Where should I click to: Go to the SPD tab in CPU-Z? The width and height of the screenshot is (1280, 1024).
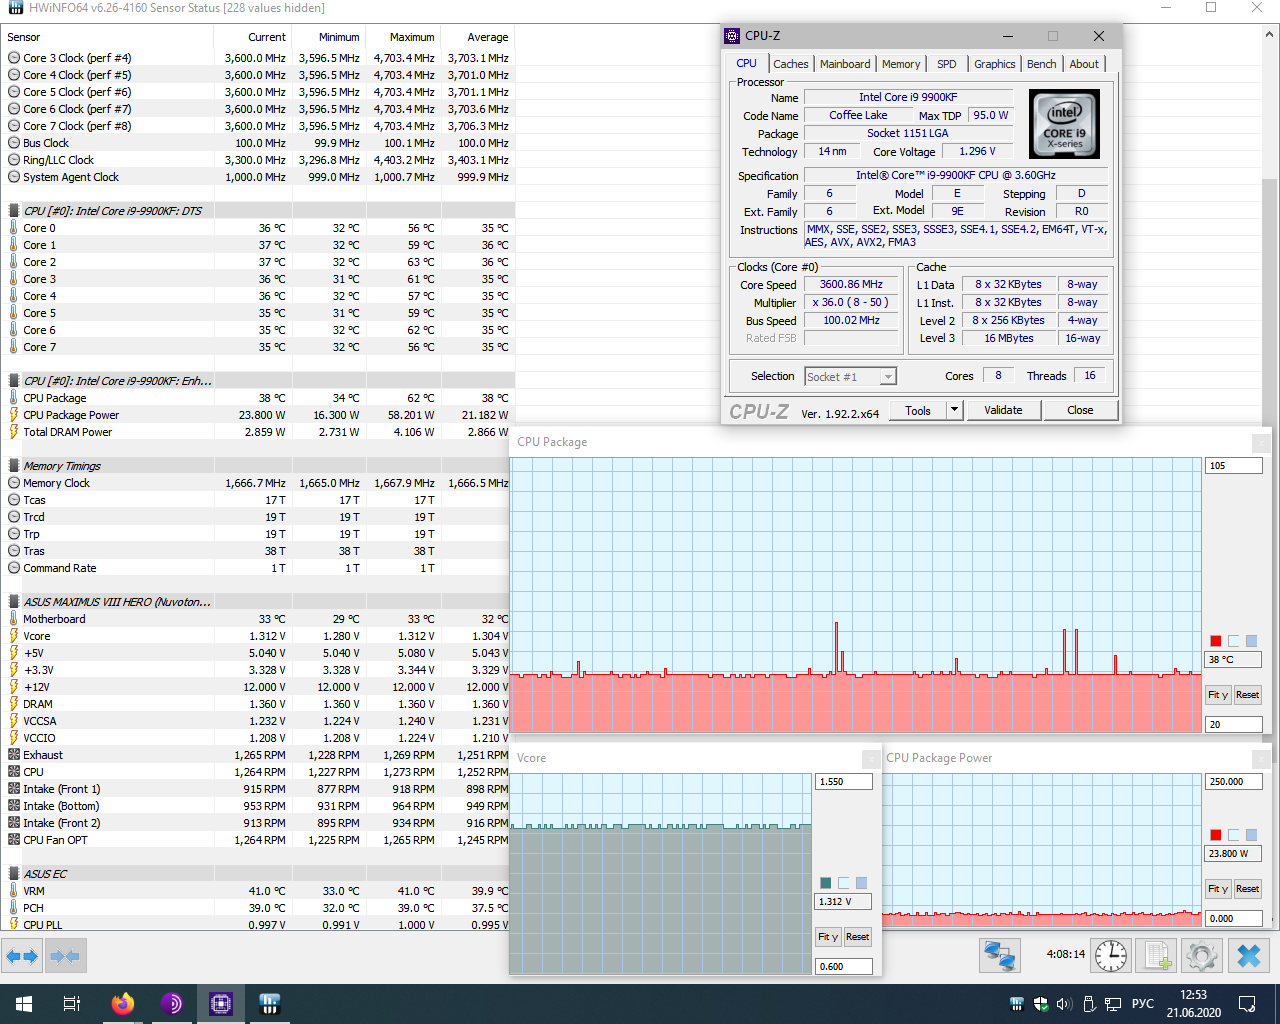(x=947, y=64)
